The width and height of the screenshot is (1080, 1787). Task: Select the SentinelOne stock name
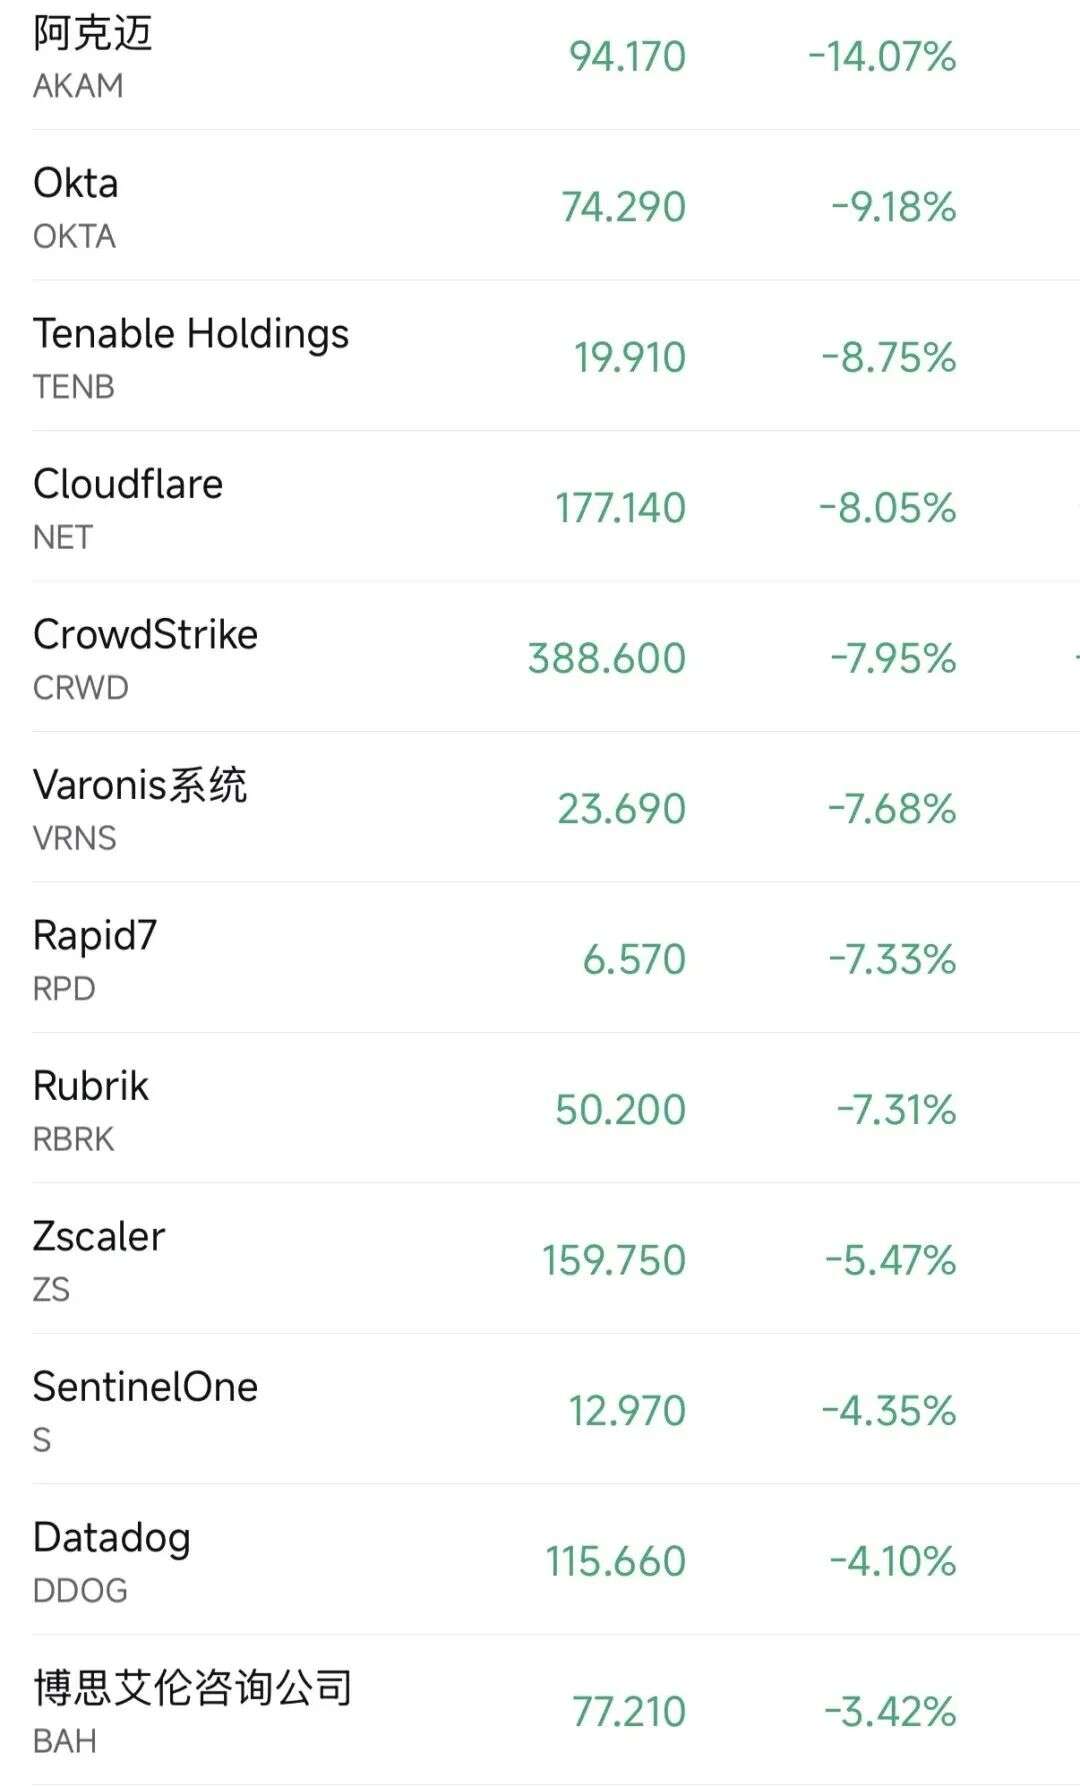coord(145,1387)
